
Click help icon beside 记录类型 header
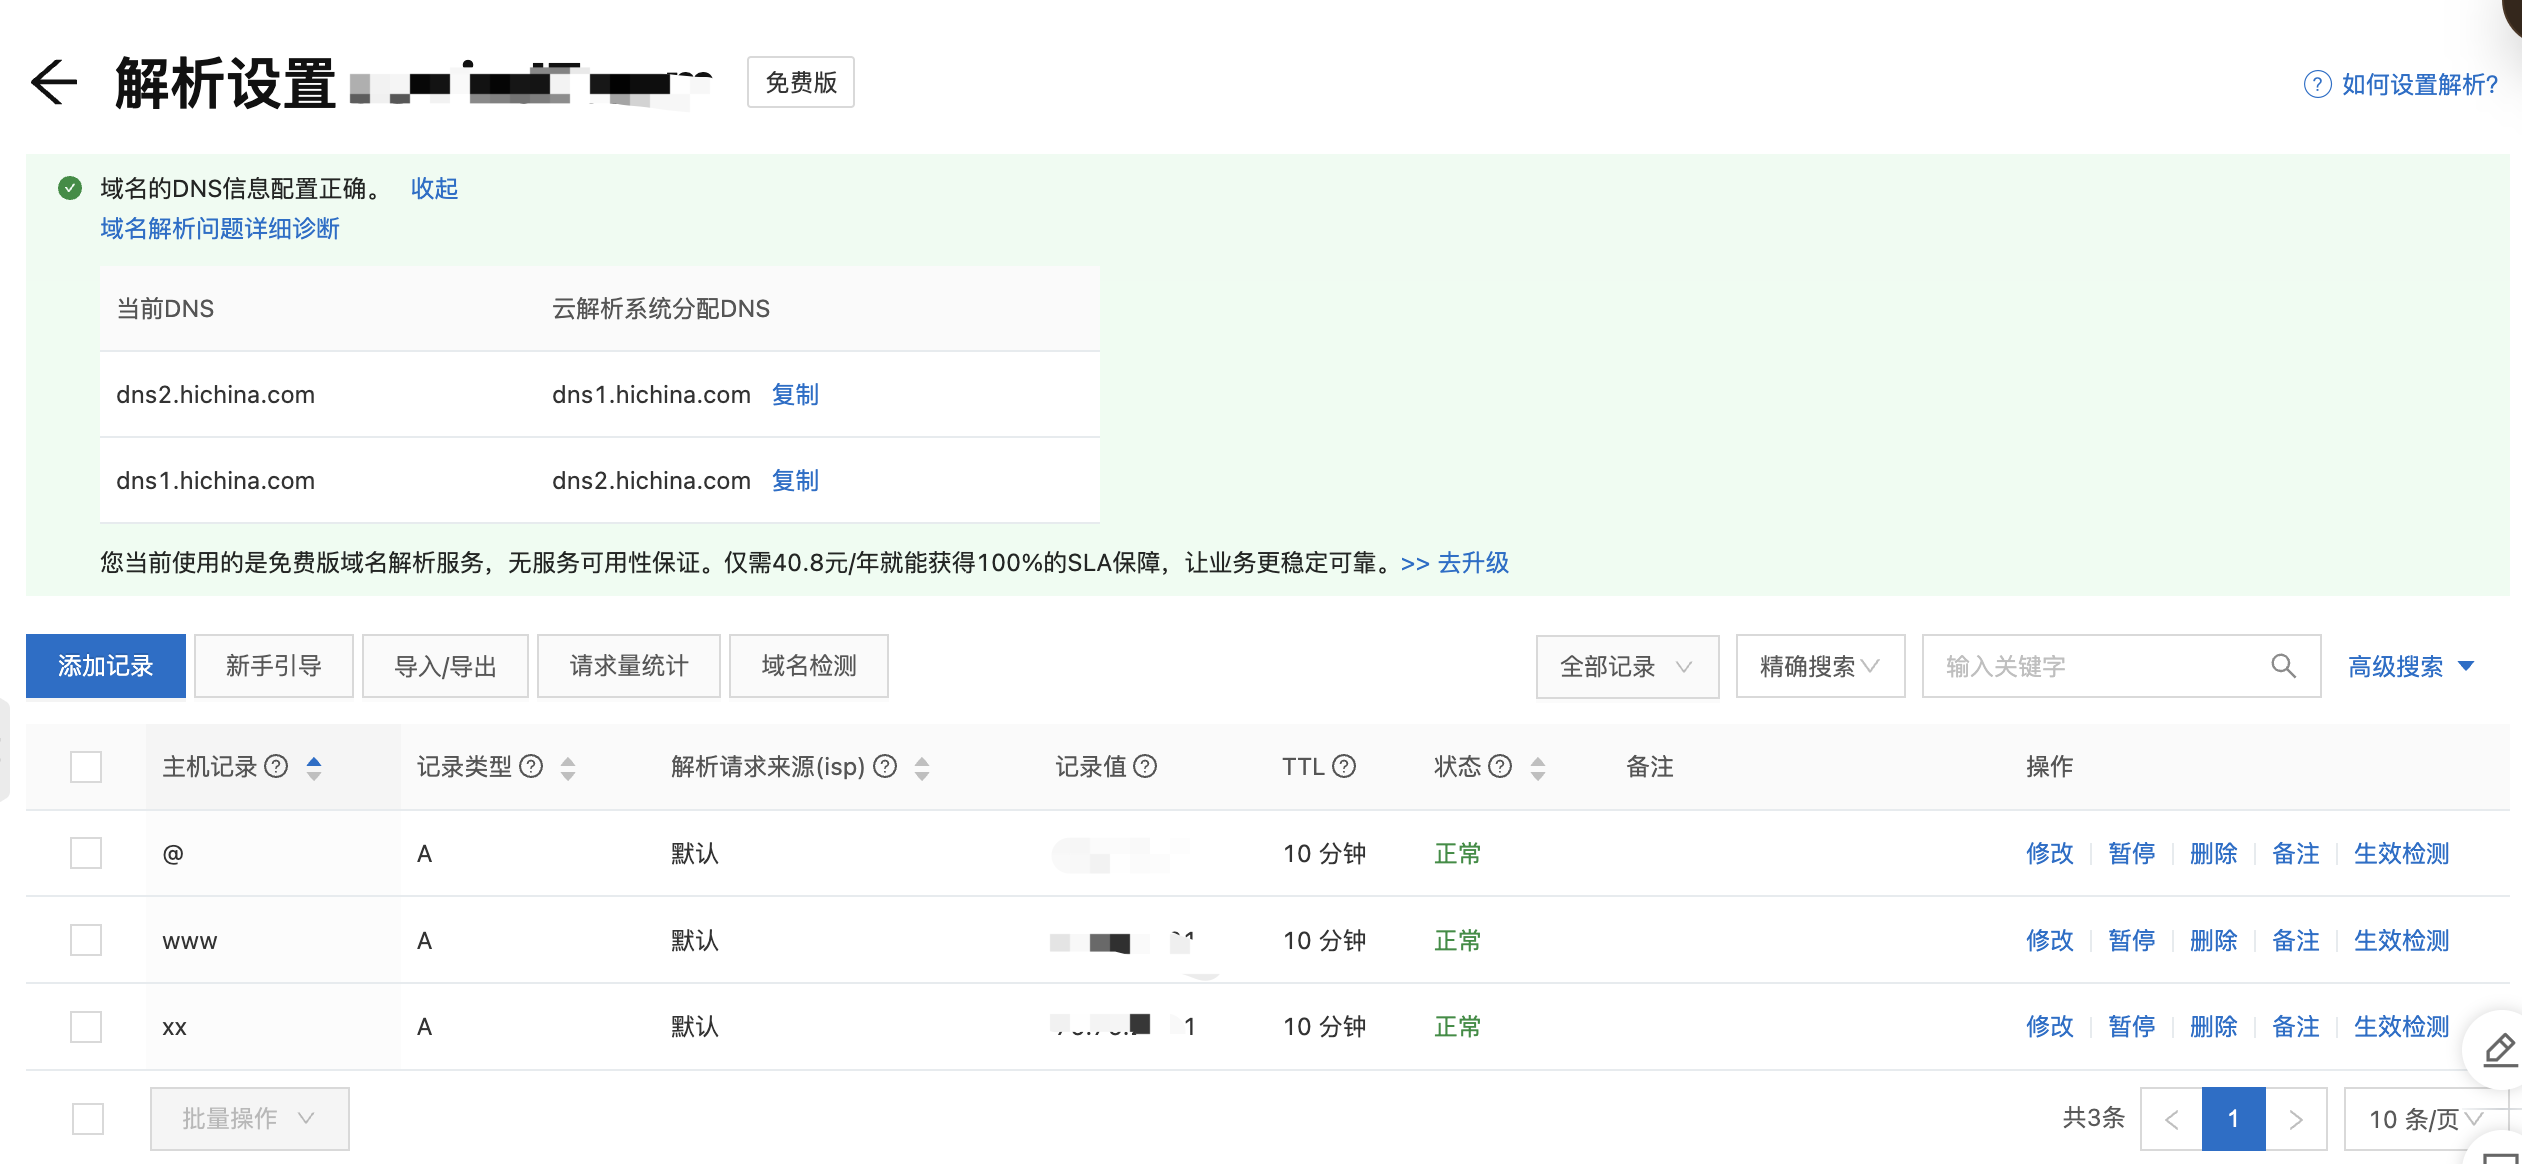point(532,766)
